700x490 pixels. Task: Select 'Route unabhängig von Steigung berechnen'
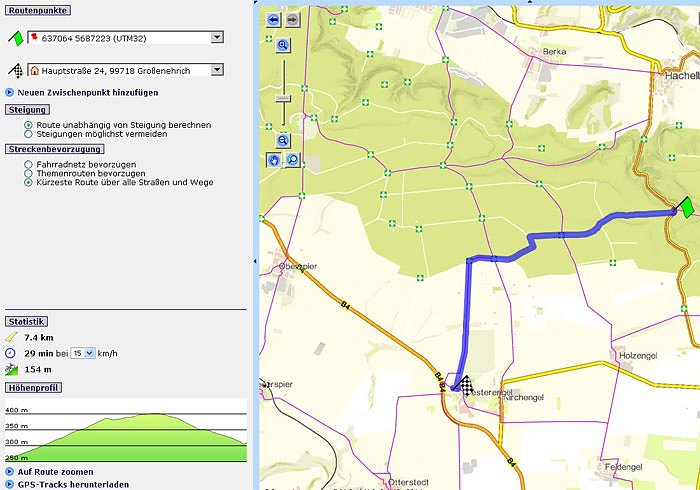pyautogui.click(x=28, y=125)
